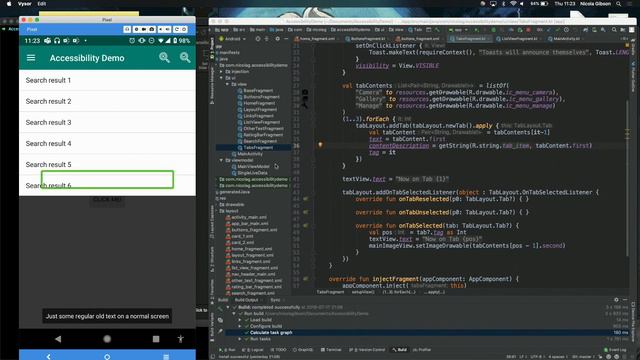640x360 pixels.
Task: Collapse the viewmodel package folder
Action: (222, 160)
